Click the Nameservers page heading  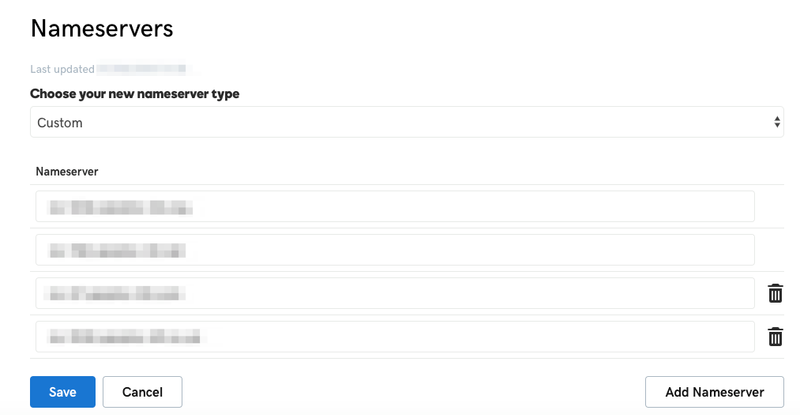(x=102, y=28)
